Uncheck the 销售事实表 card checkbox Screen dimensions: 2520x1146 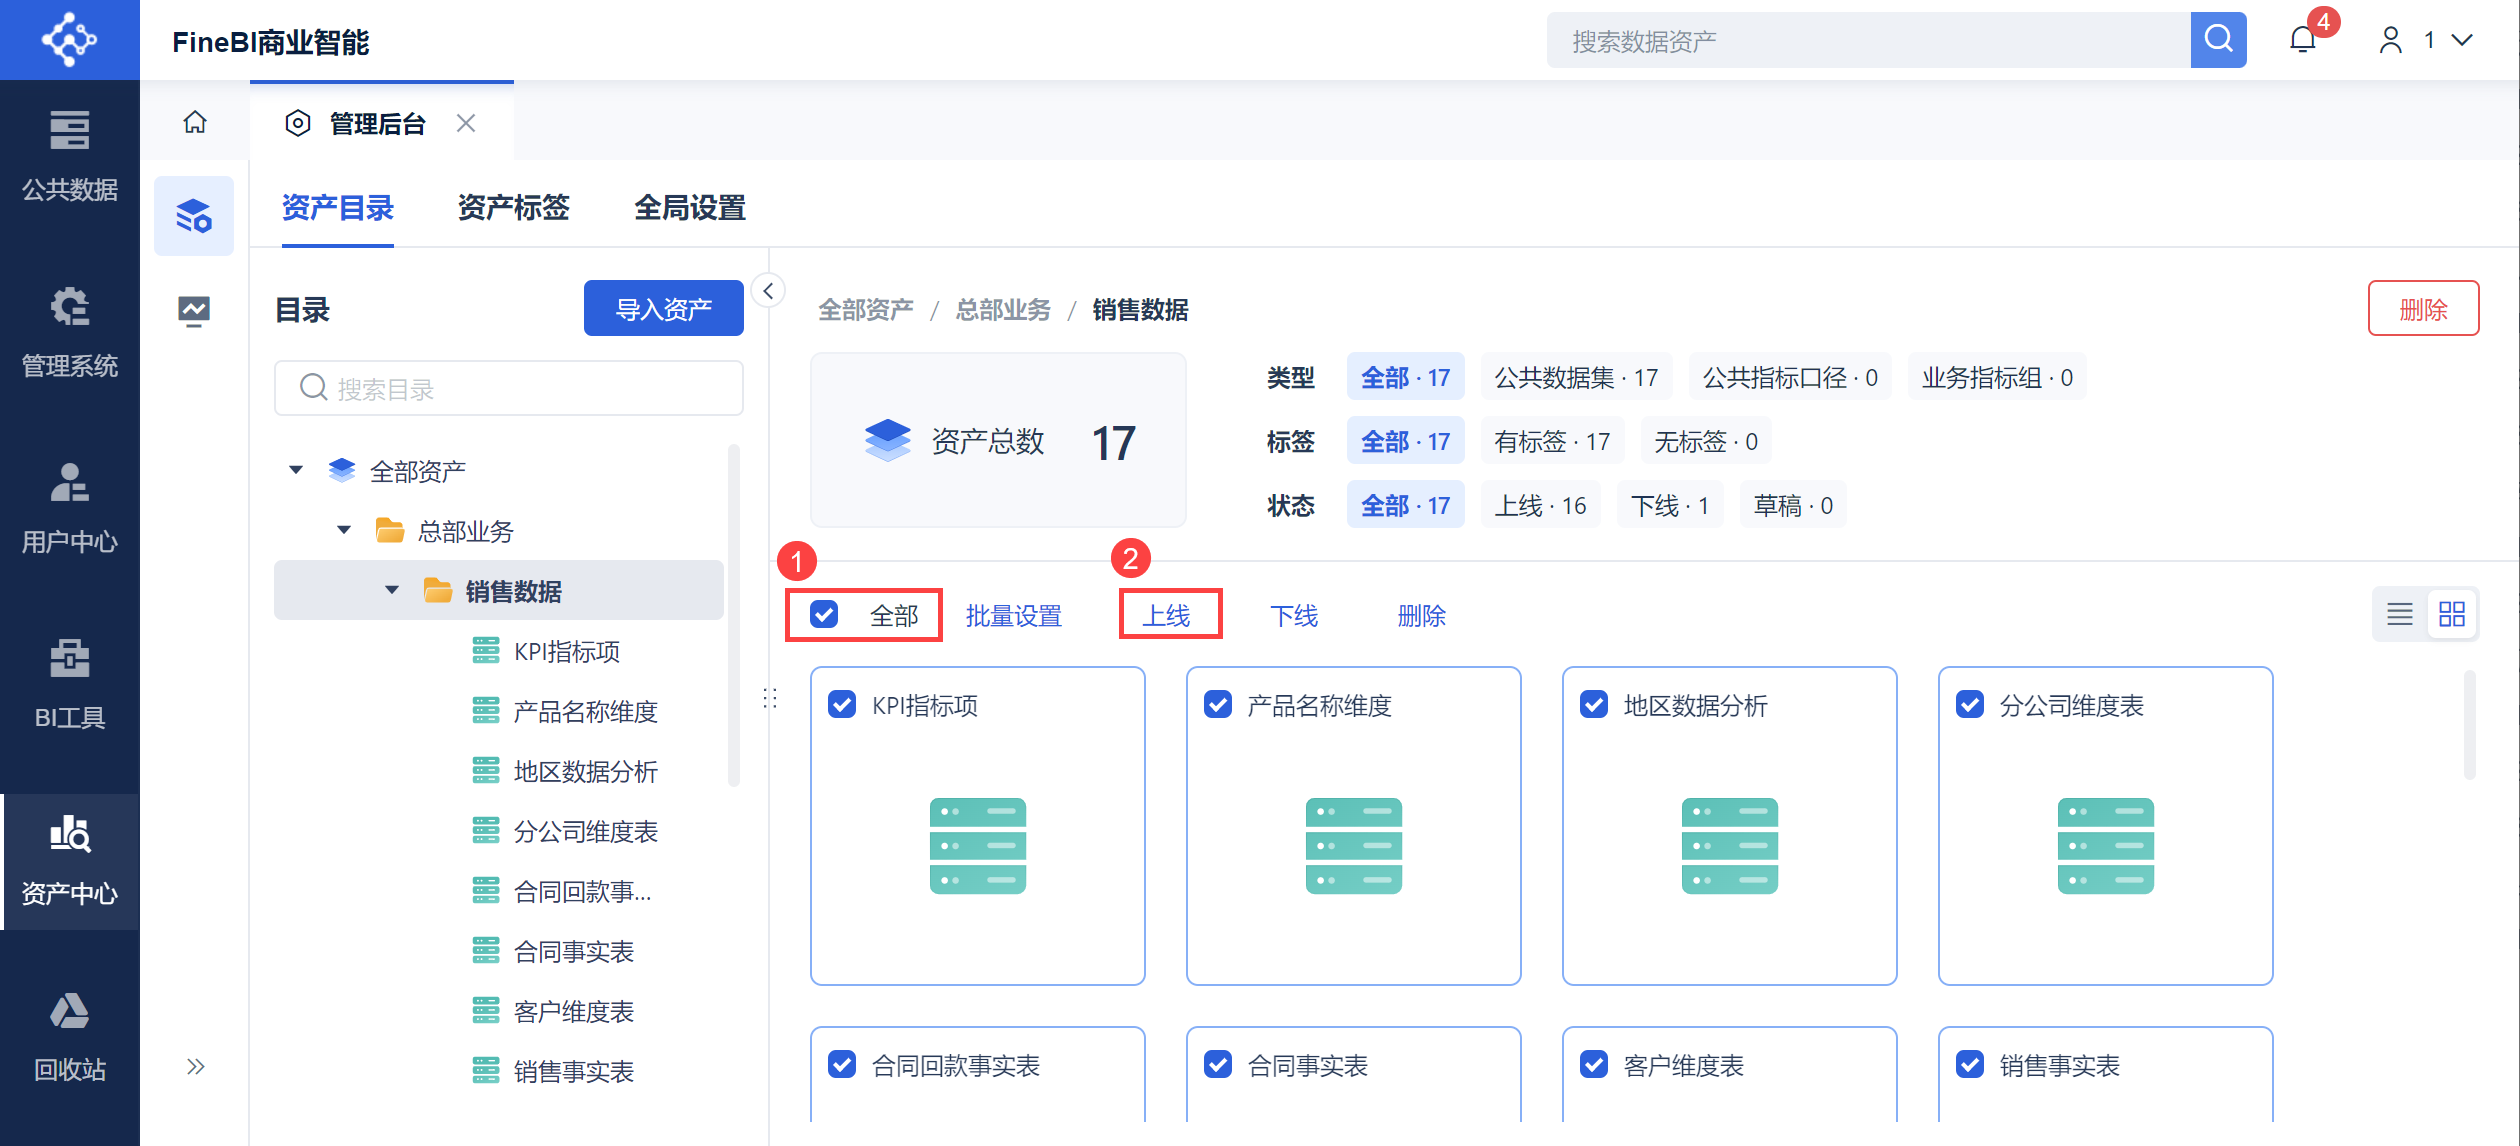(1970, 1064)
